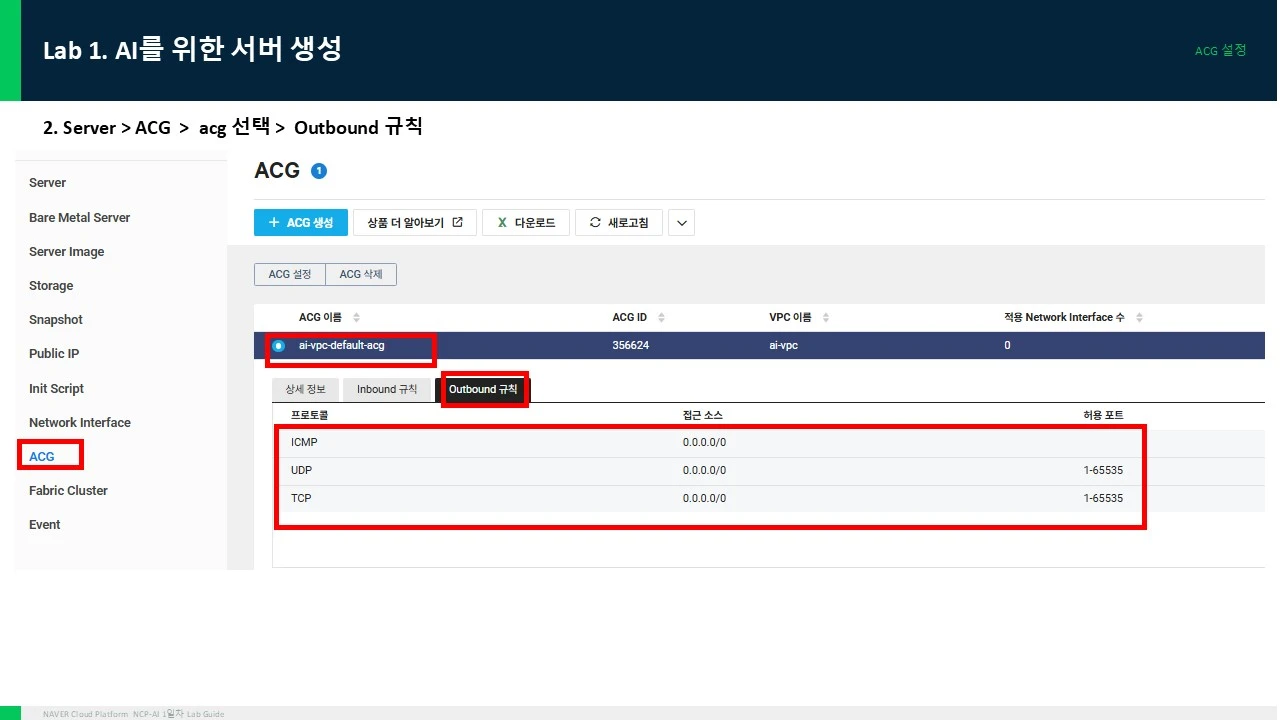Click the 다운로드 Excel button
Viewport: 1280px width, 720px height.
coord(526,223)
